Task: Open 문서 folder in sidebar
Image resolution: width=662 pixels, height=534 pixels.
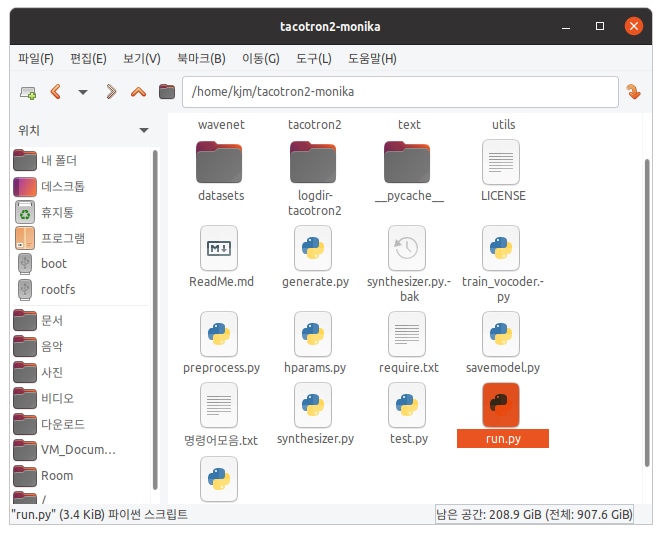Action: pyautogui.click(x=80, y=320)
